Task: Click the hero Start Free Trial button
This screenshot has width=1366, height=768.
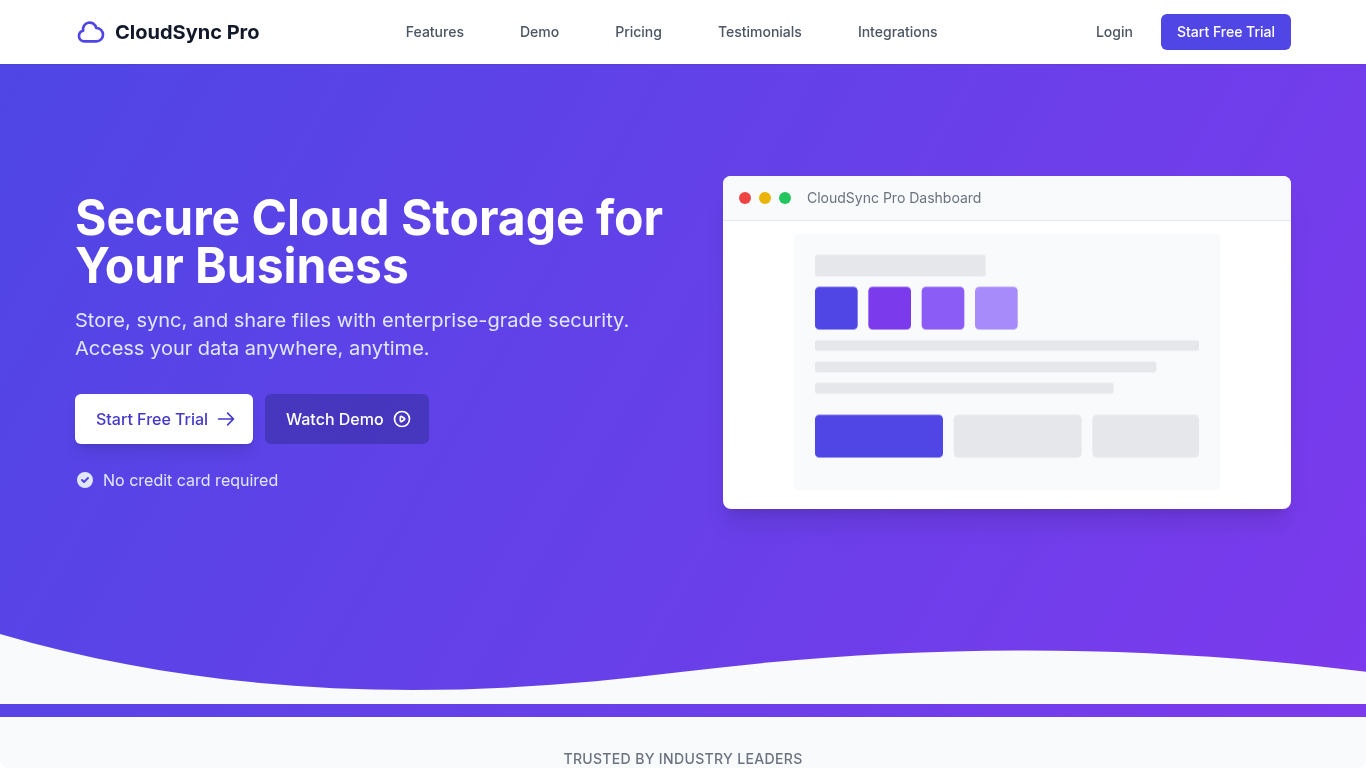Action: pos(164,419)
